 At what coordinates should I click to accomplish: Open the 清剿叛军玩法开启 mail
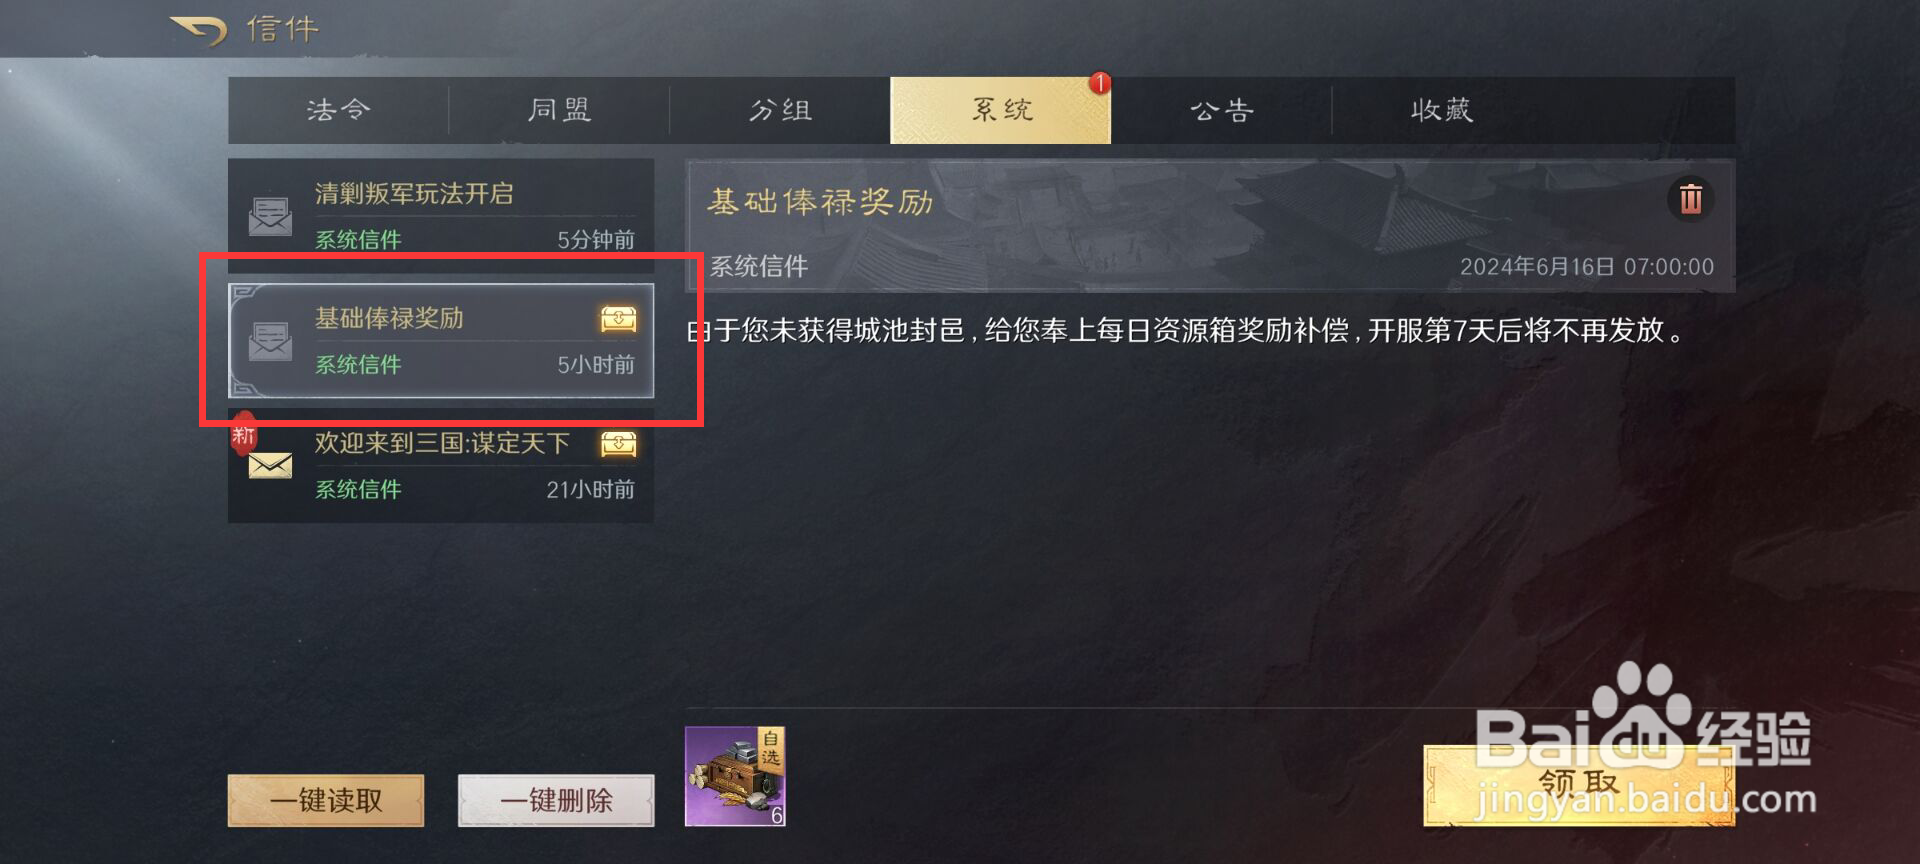[x=441, y=214]
